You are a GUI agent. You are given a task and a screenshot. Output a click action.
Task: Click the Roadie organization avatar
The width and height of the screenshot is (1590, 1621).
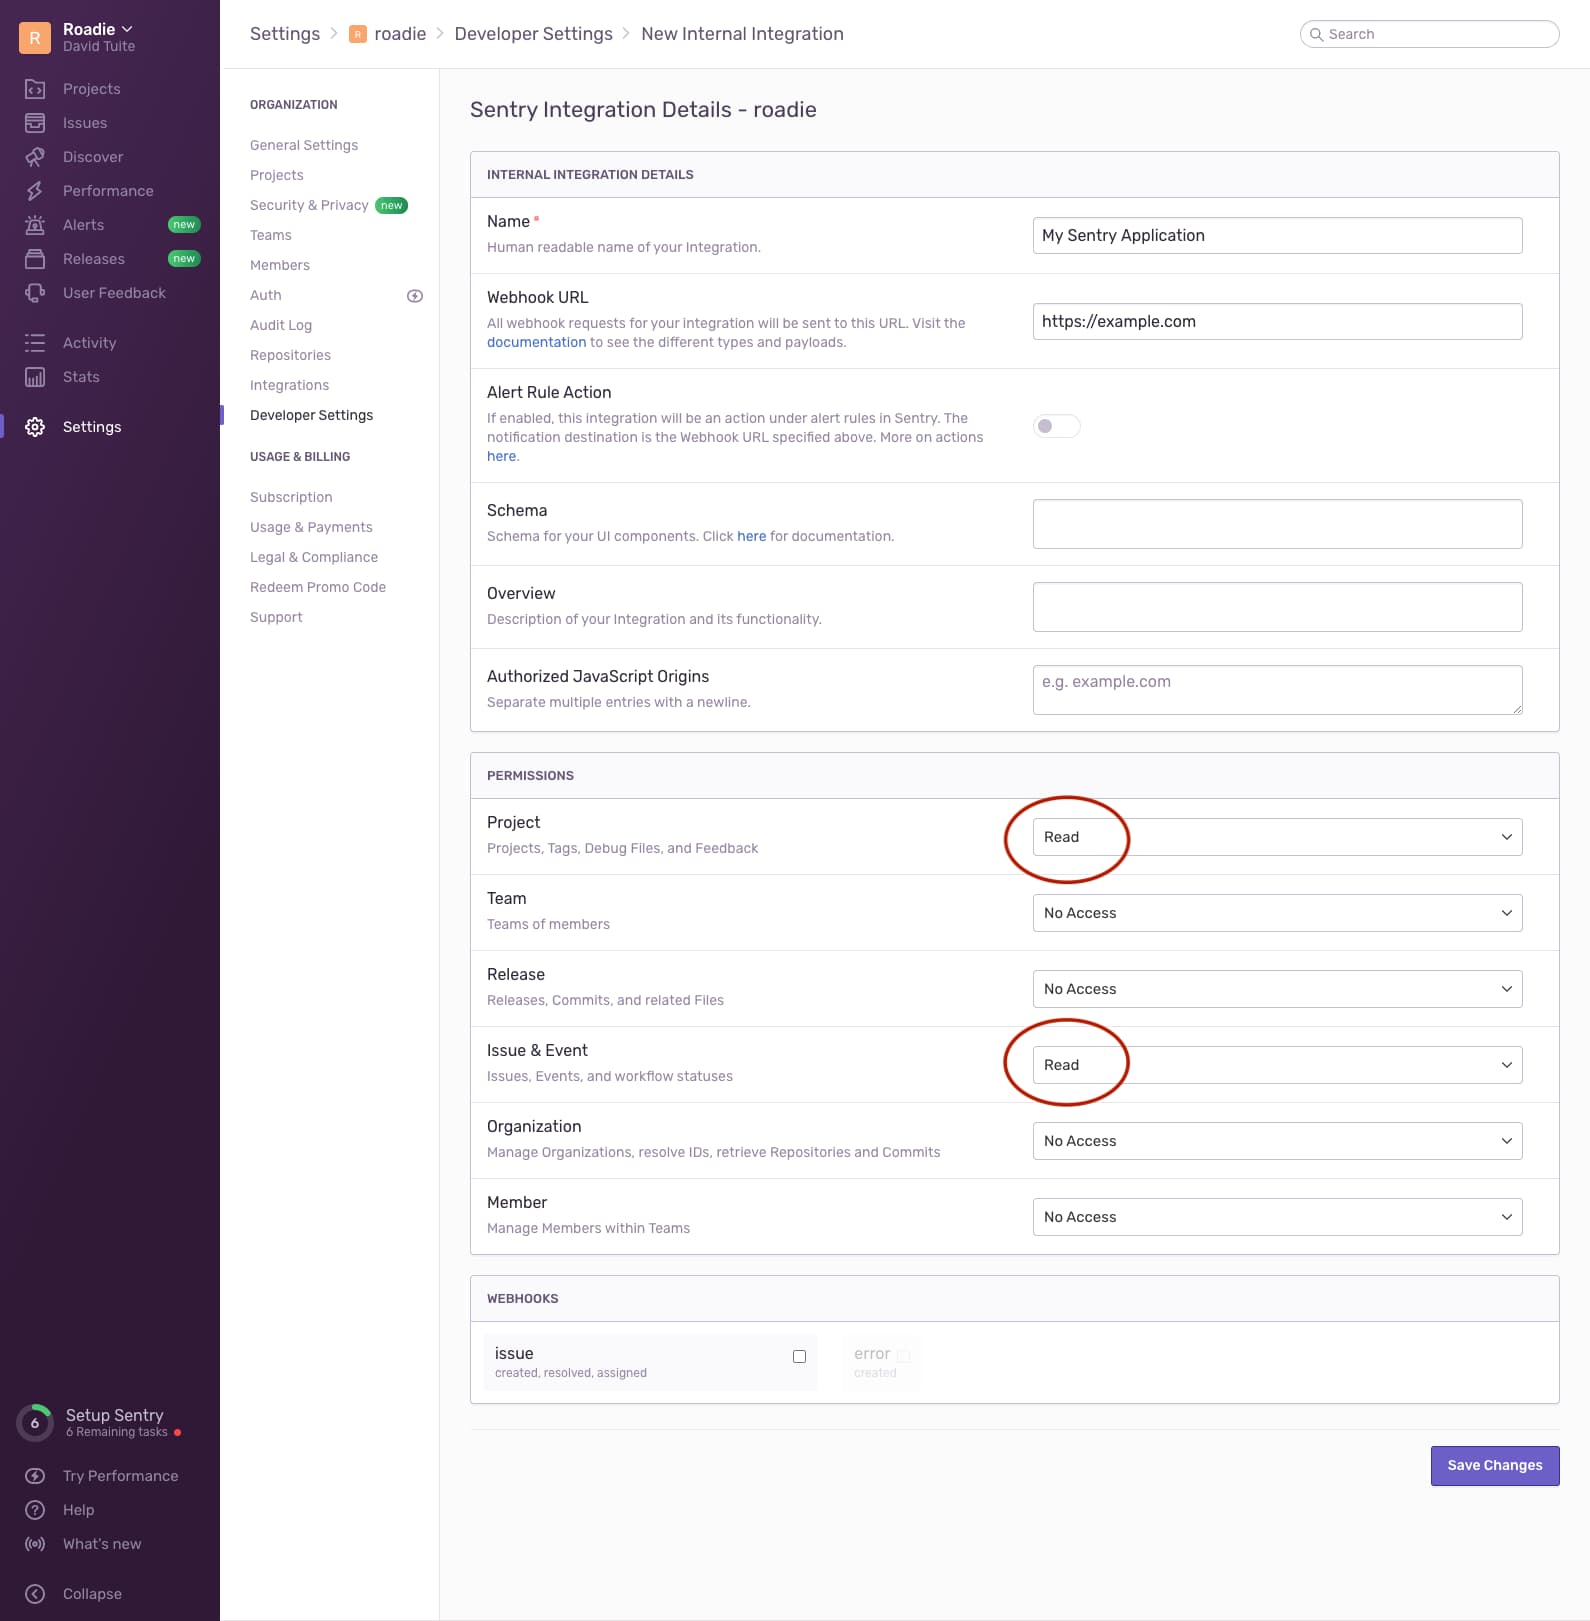click(x=35, y=38)
